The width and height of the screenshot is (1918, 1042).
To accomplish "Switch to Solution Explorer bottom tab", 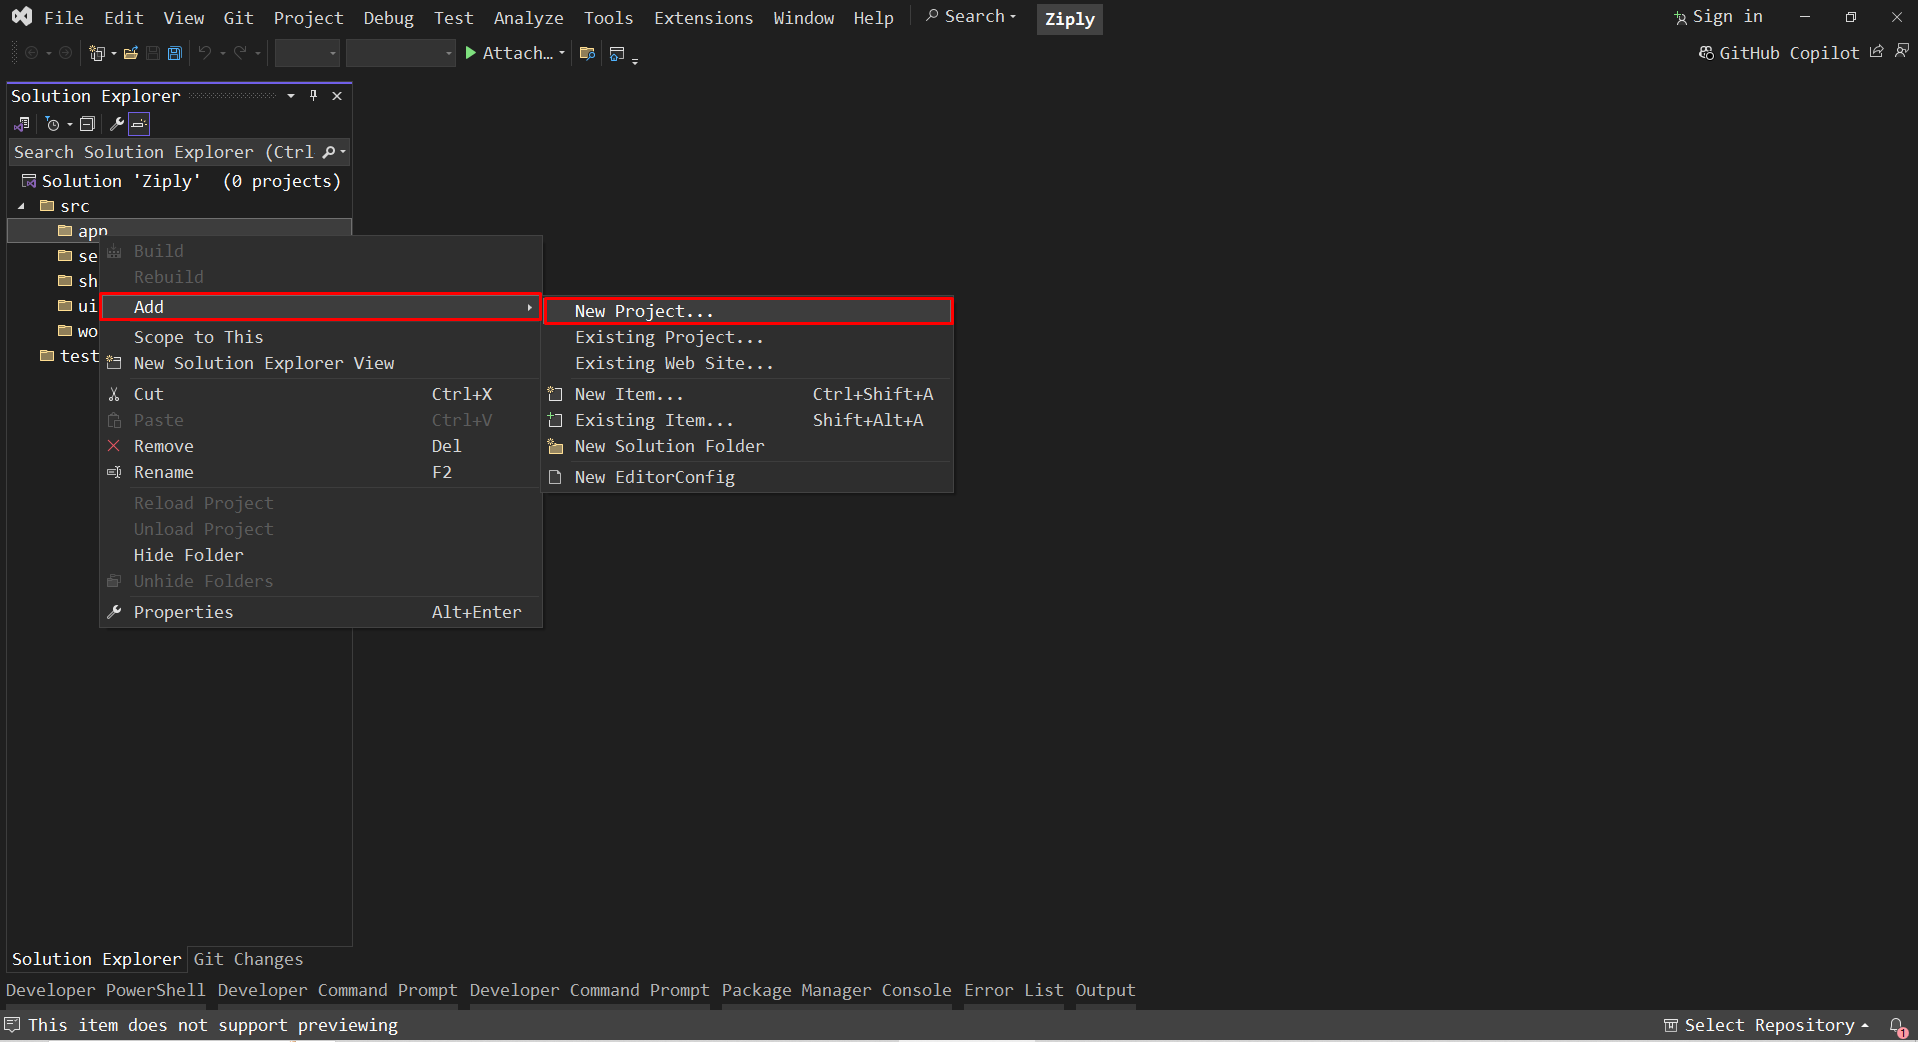I will (x=96, y=959).
